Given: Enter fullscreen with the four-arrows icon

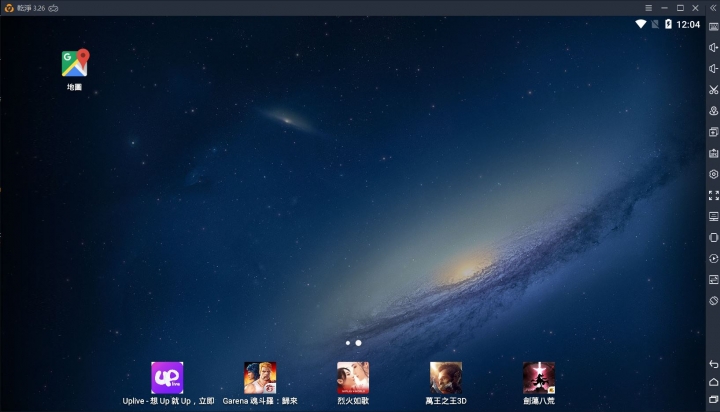Looking at the screenshot, I should tap(714, 195).
